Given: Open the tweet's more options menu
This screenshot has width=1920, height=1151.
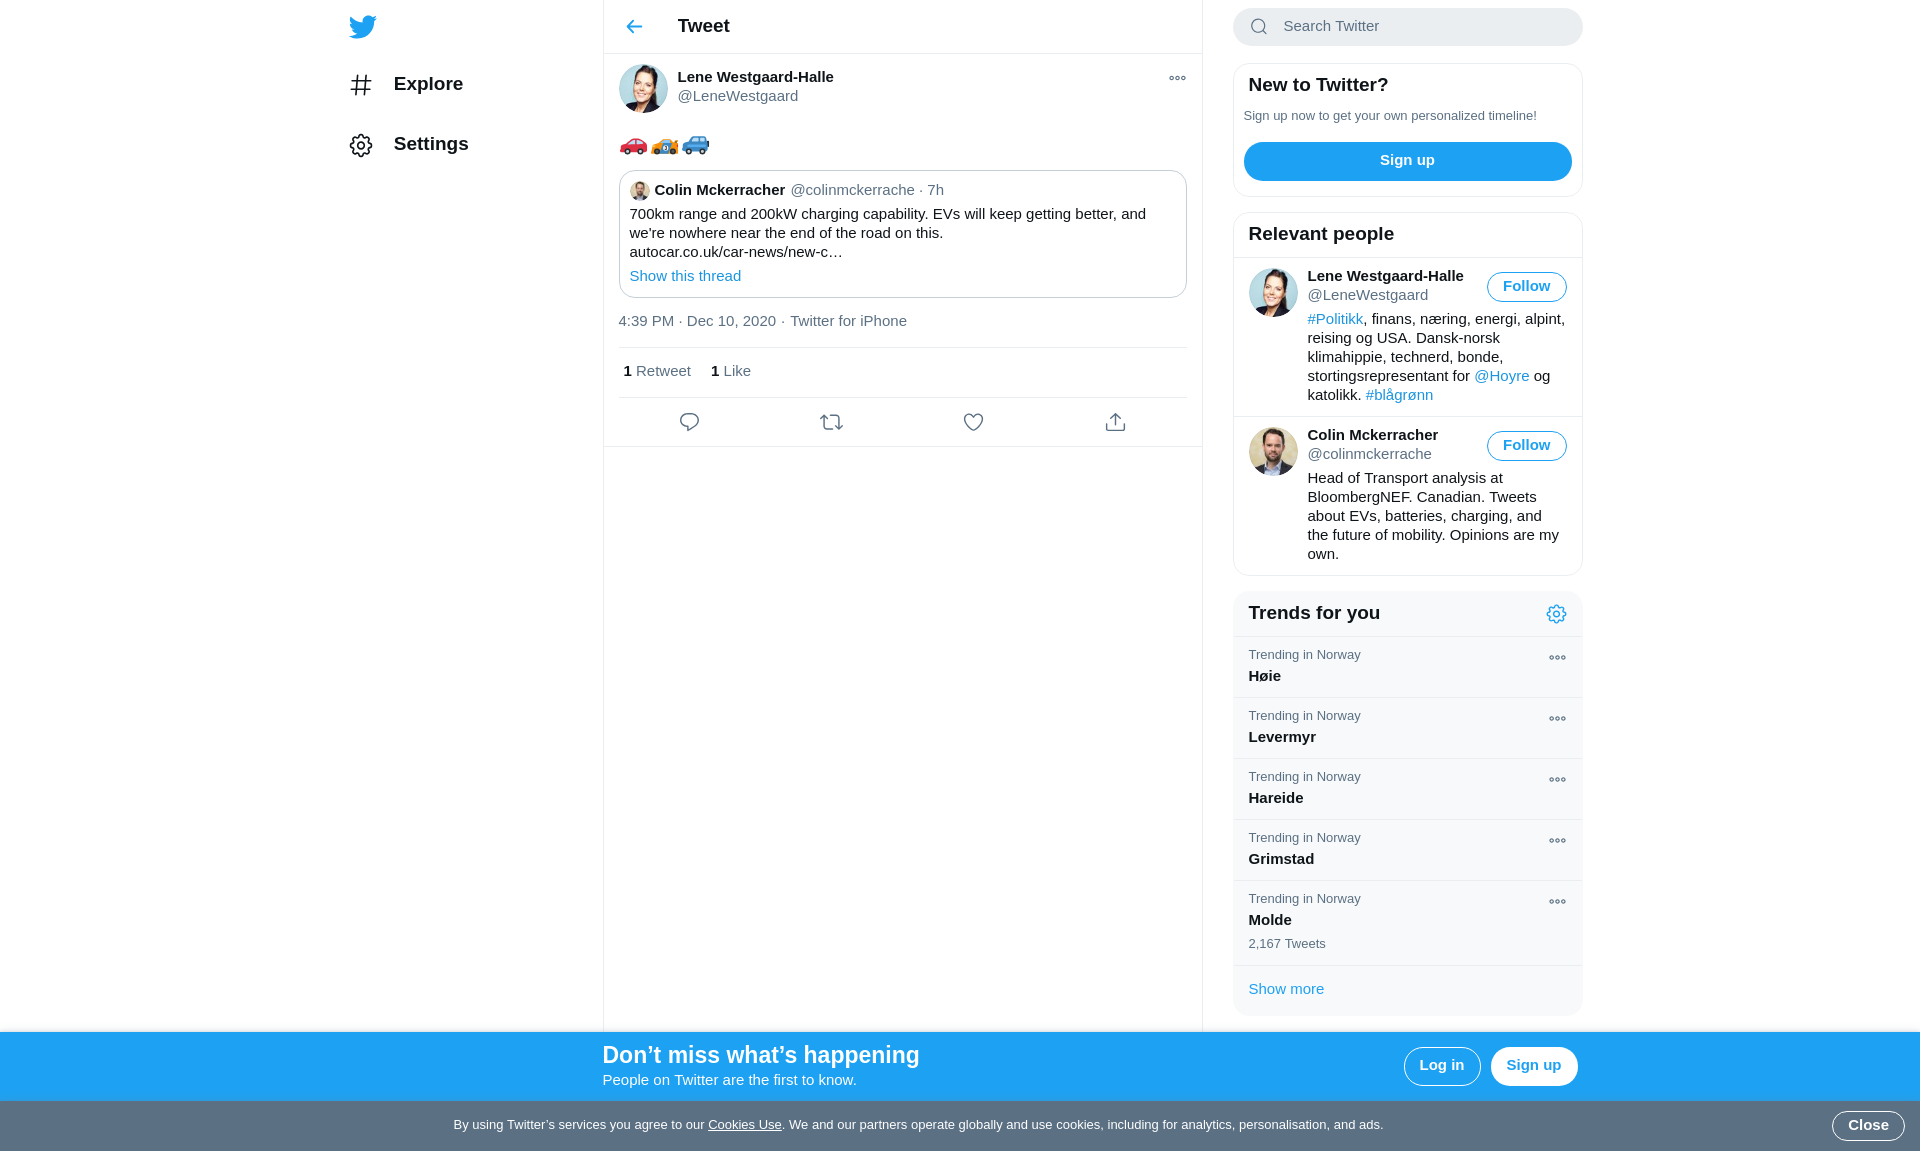Looking at the screenshot, I should (x=1177, y=78).
